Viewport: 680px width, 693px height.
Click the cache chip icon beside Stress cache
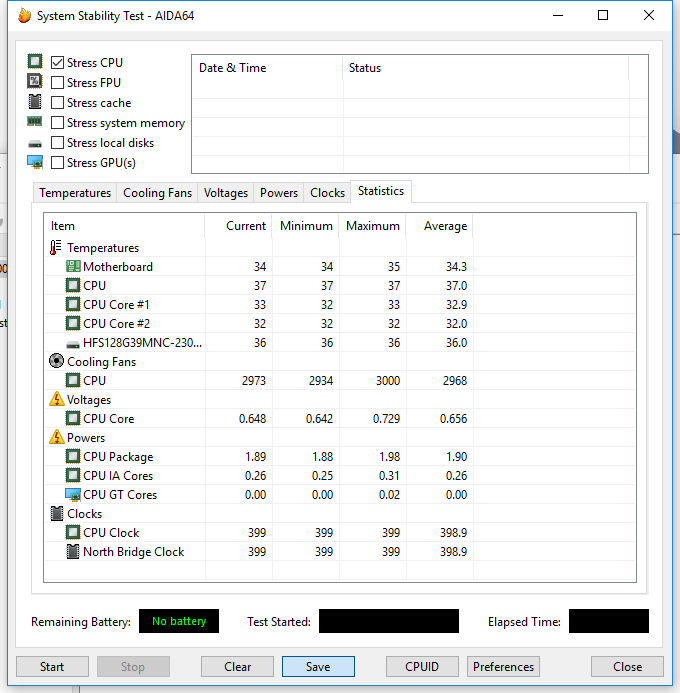pyautogui.click(x=35, y=101)
